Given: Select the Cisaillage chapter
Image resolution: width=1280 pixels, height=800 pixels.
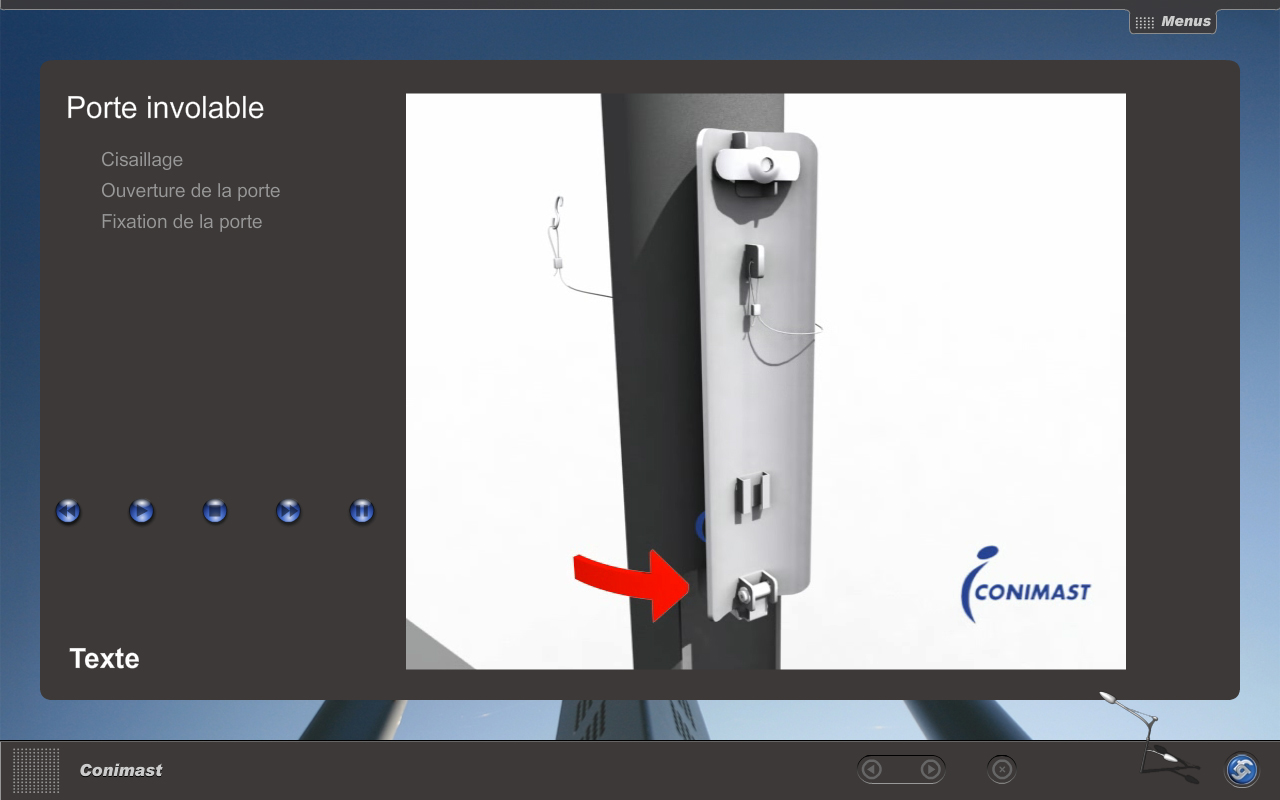Looking at the screenshot, I should (142, 160).
